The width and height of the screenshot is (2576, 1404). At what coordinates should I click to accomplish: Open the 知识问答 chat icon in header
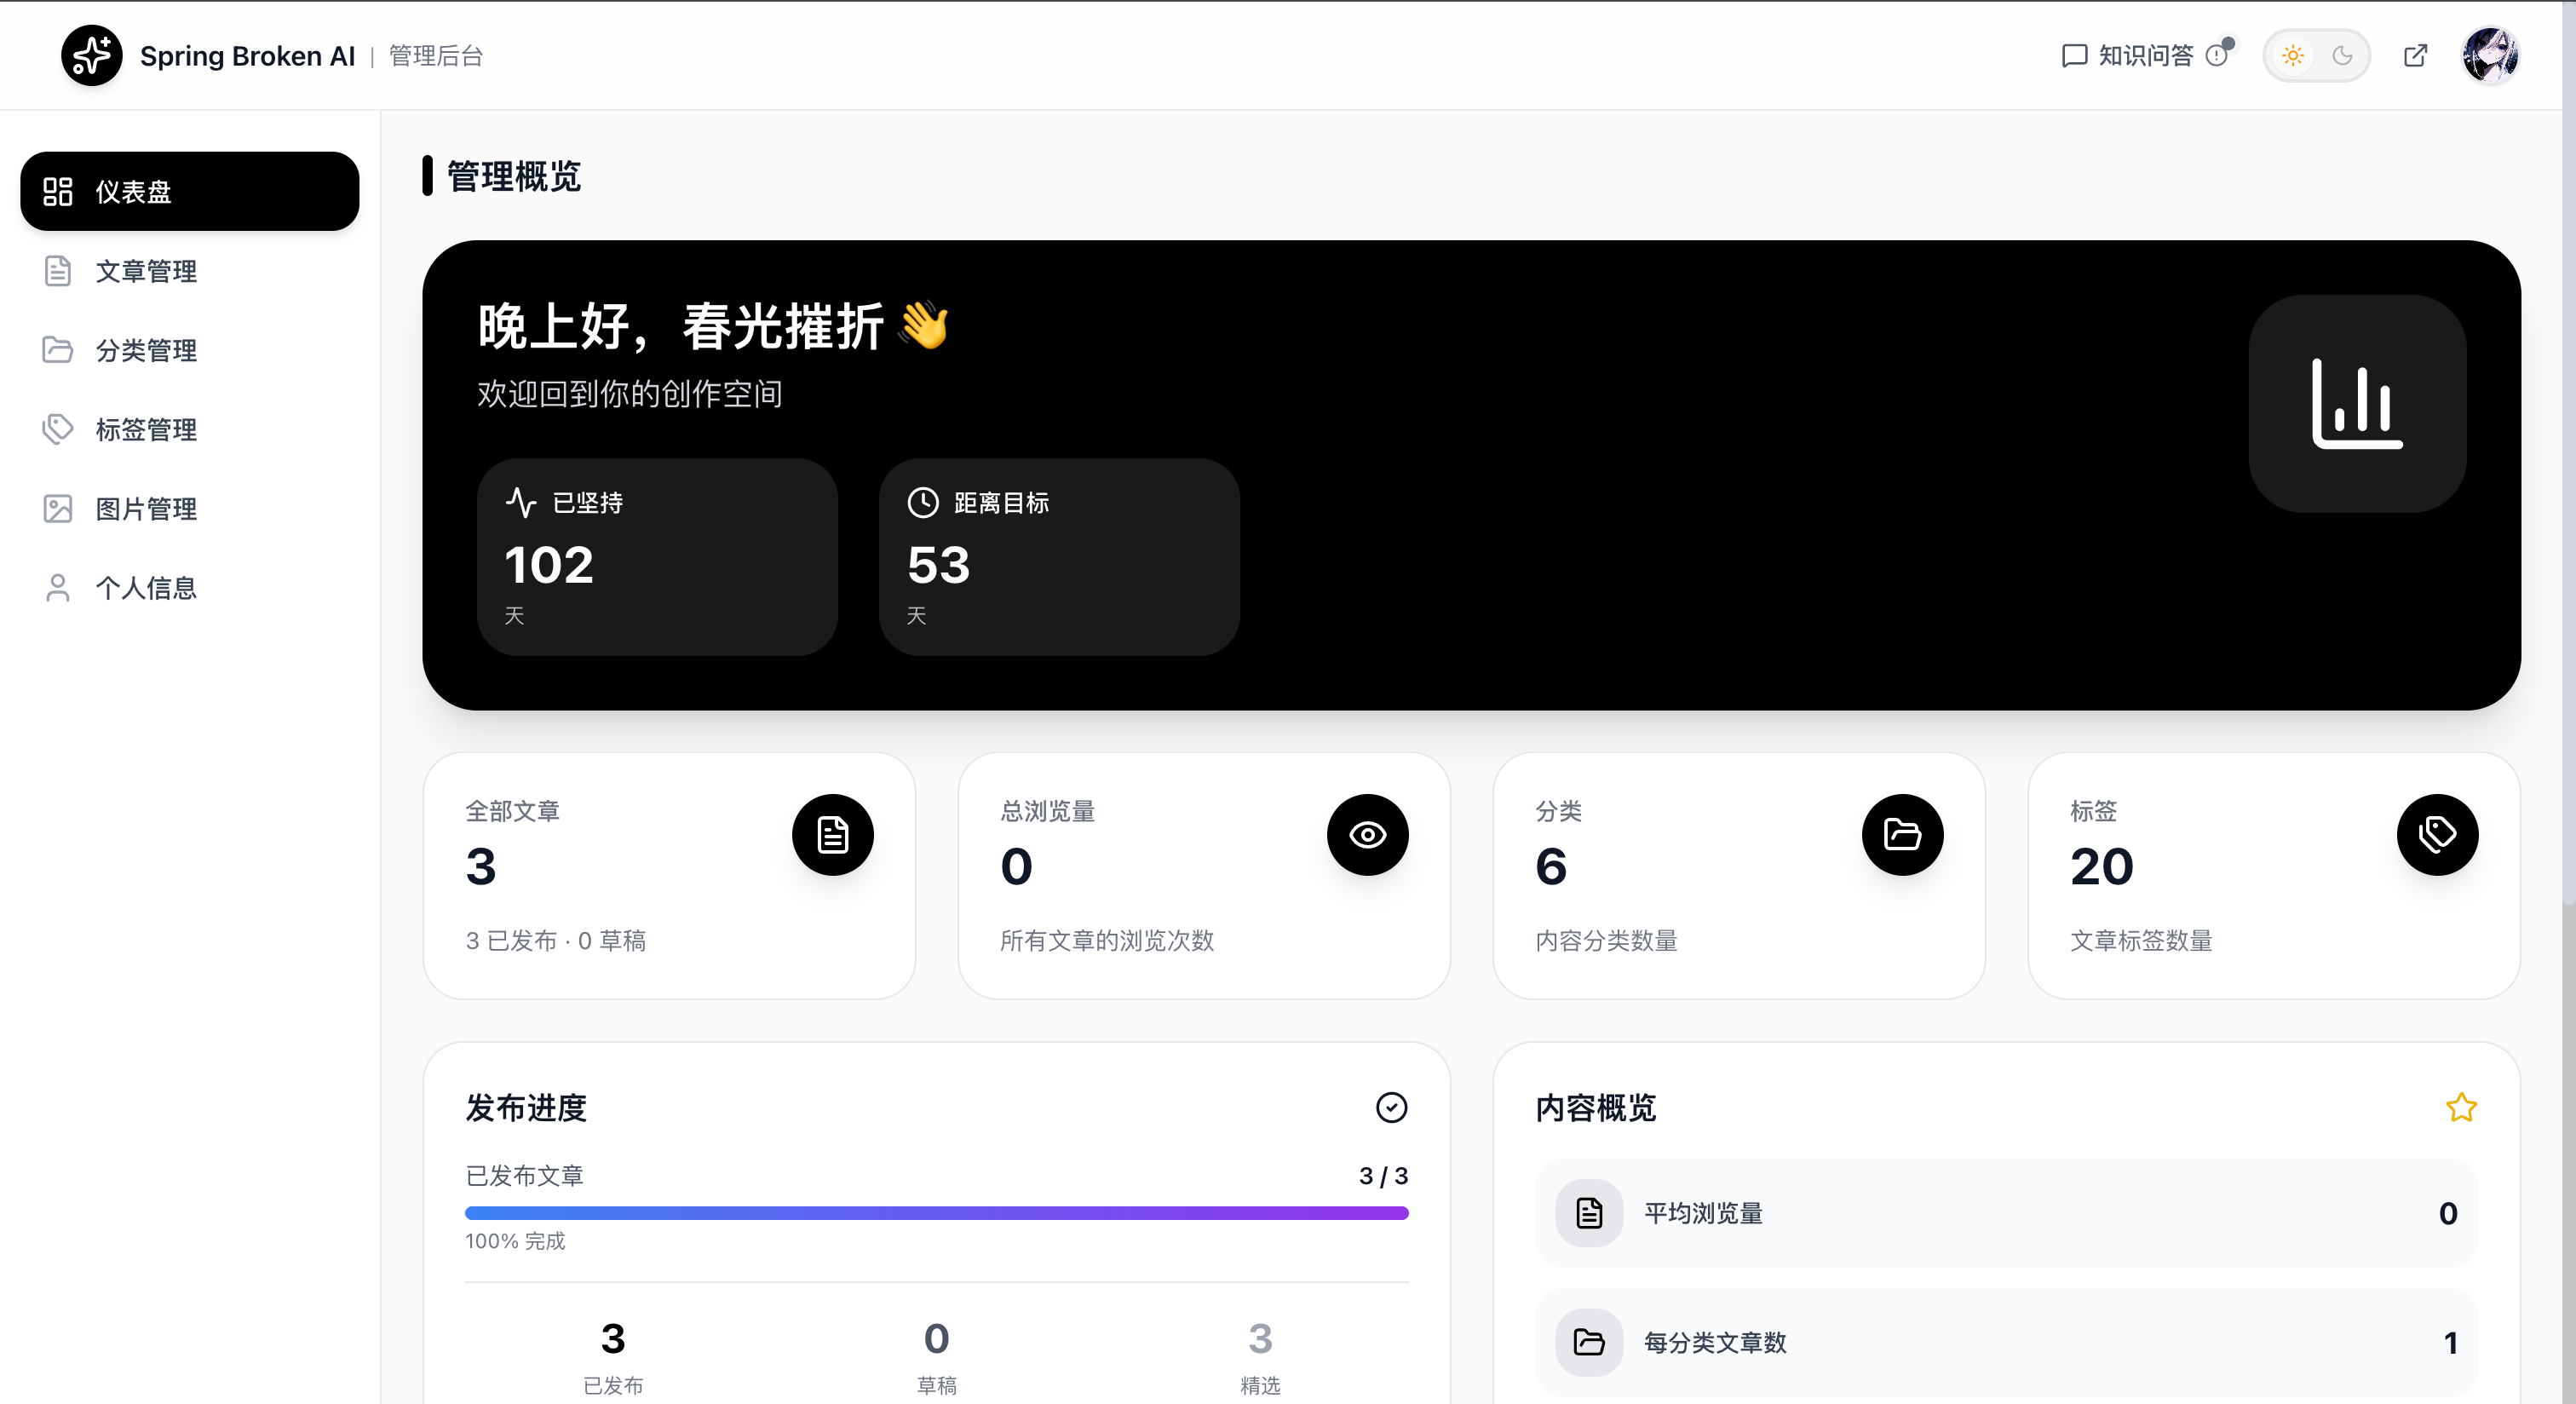(x=2073, y=55)
